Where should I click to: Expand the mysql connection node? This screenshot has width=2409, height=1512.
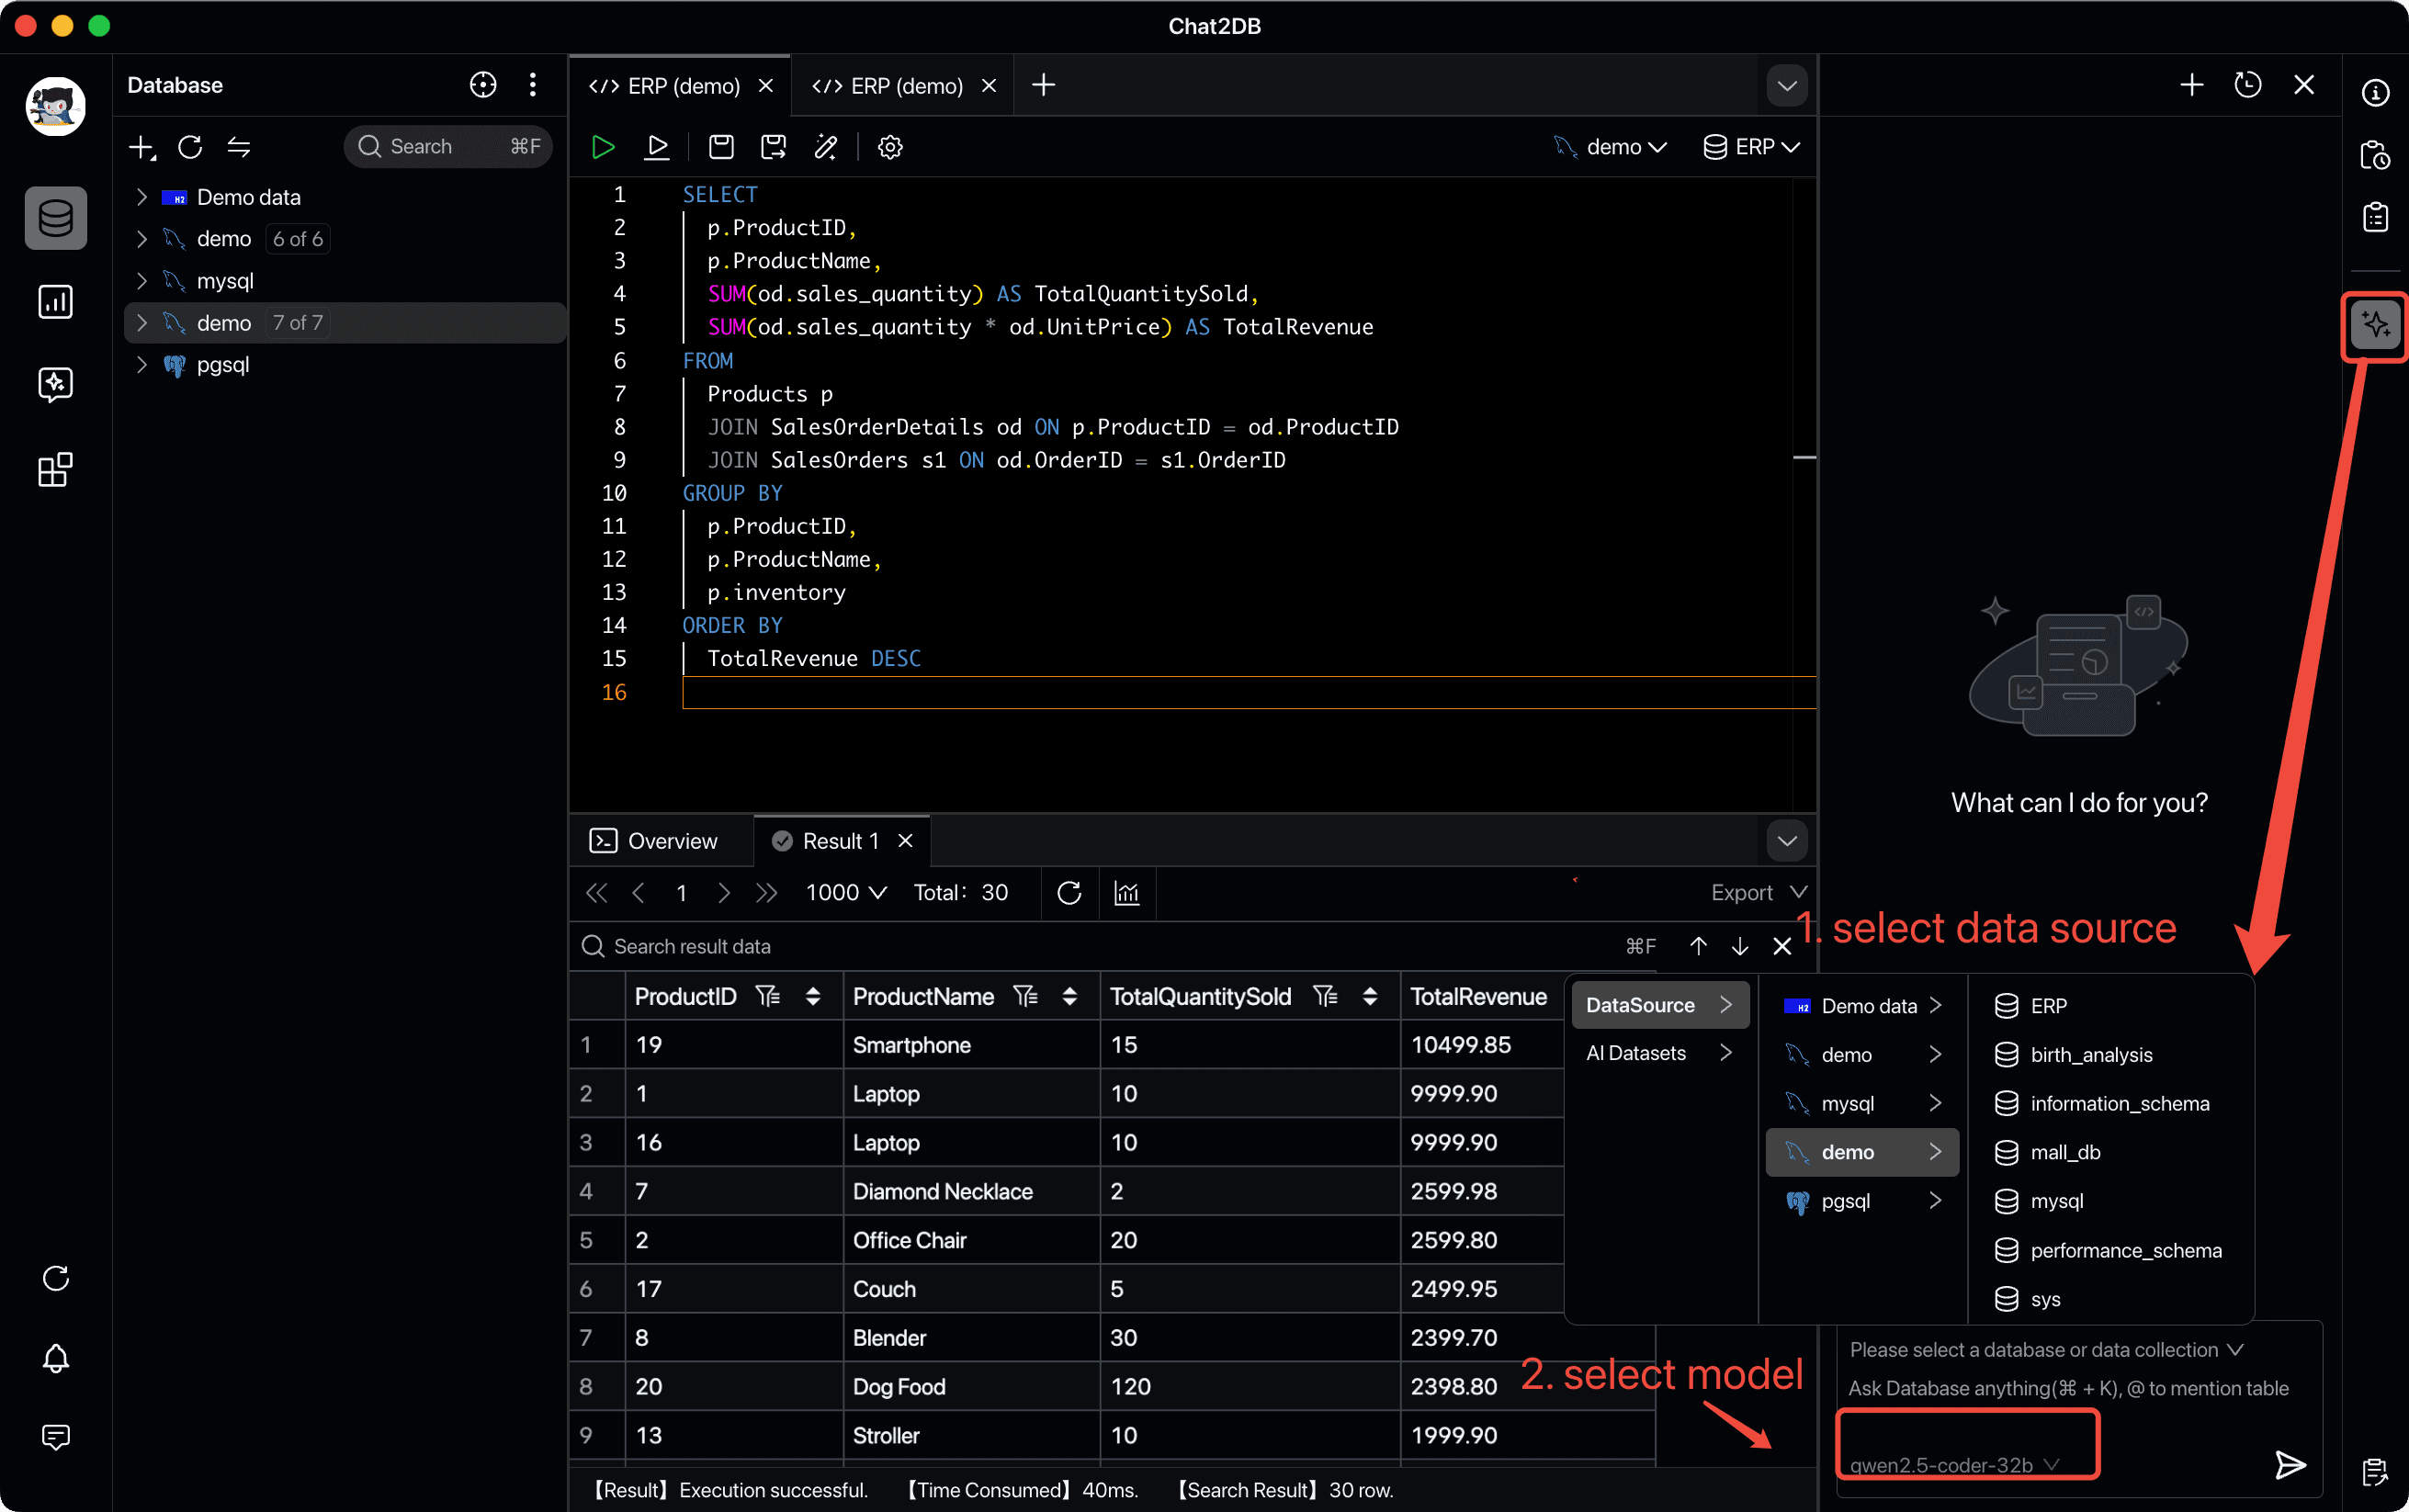142,281
